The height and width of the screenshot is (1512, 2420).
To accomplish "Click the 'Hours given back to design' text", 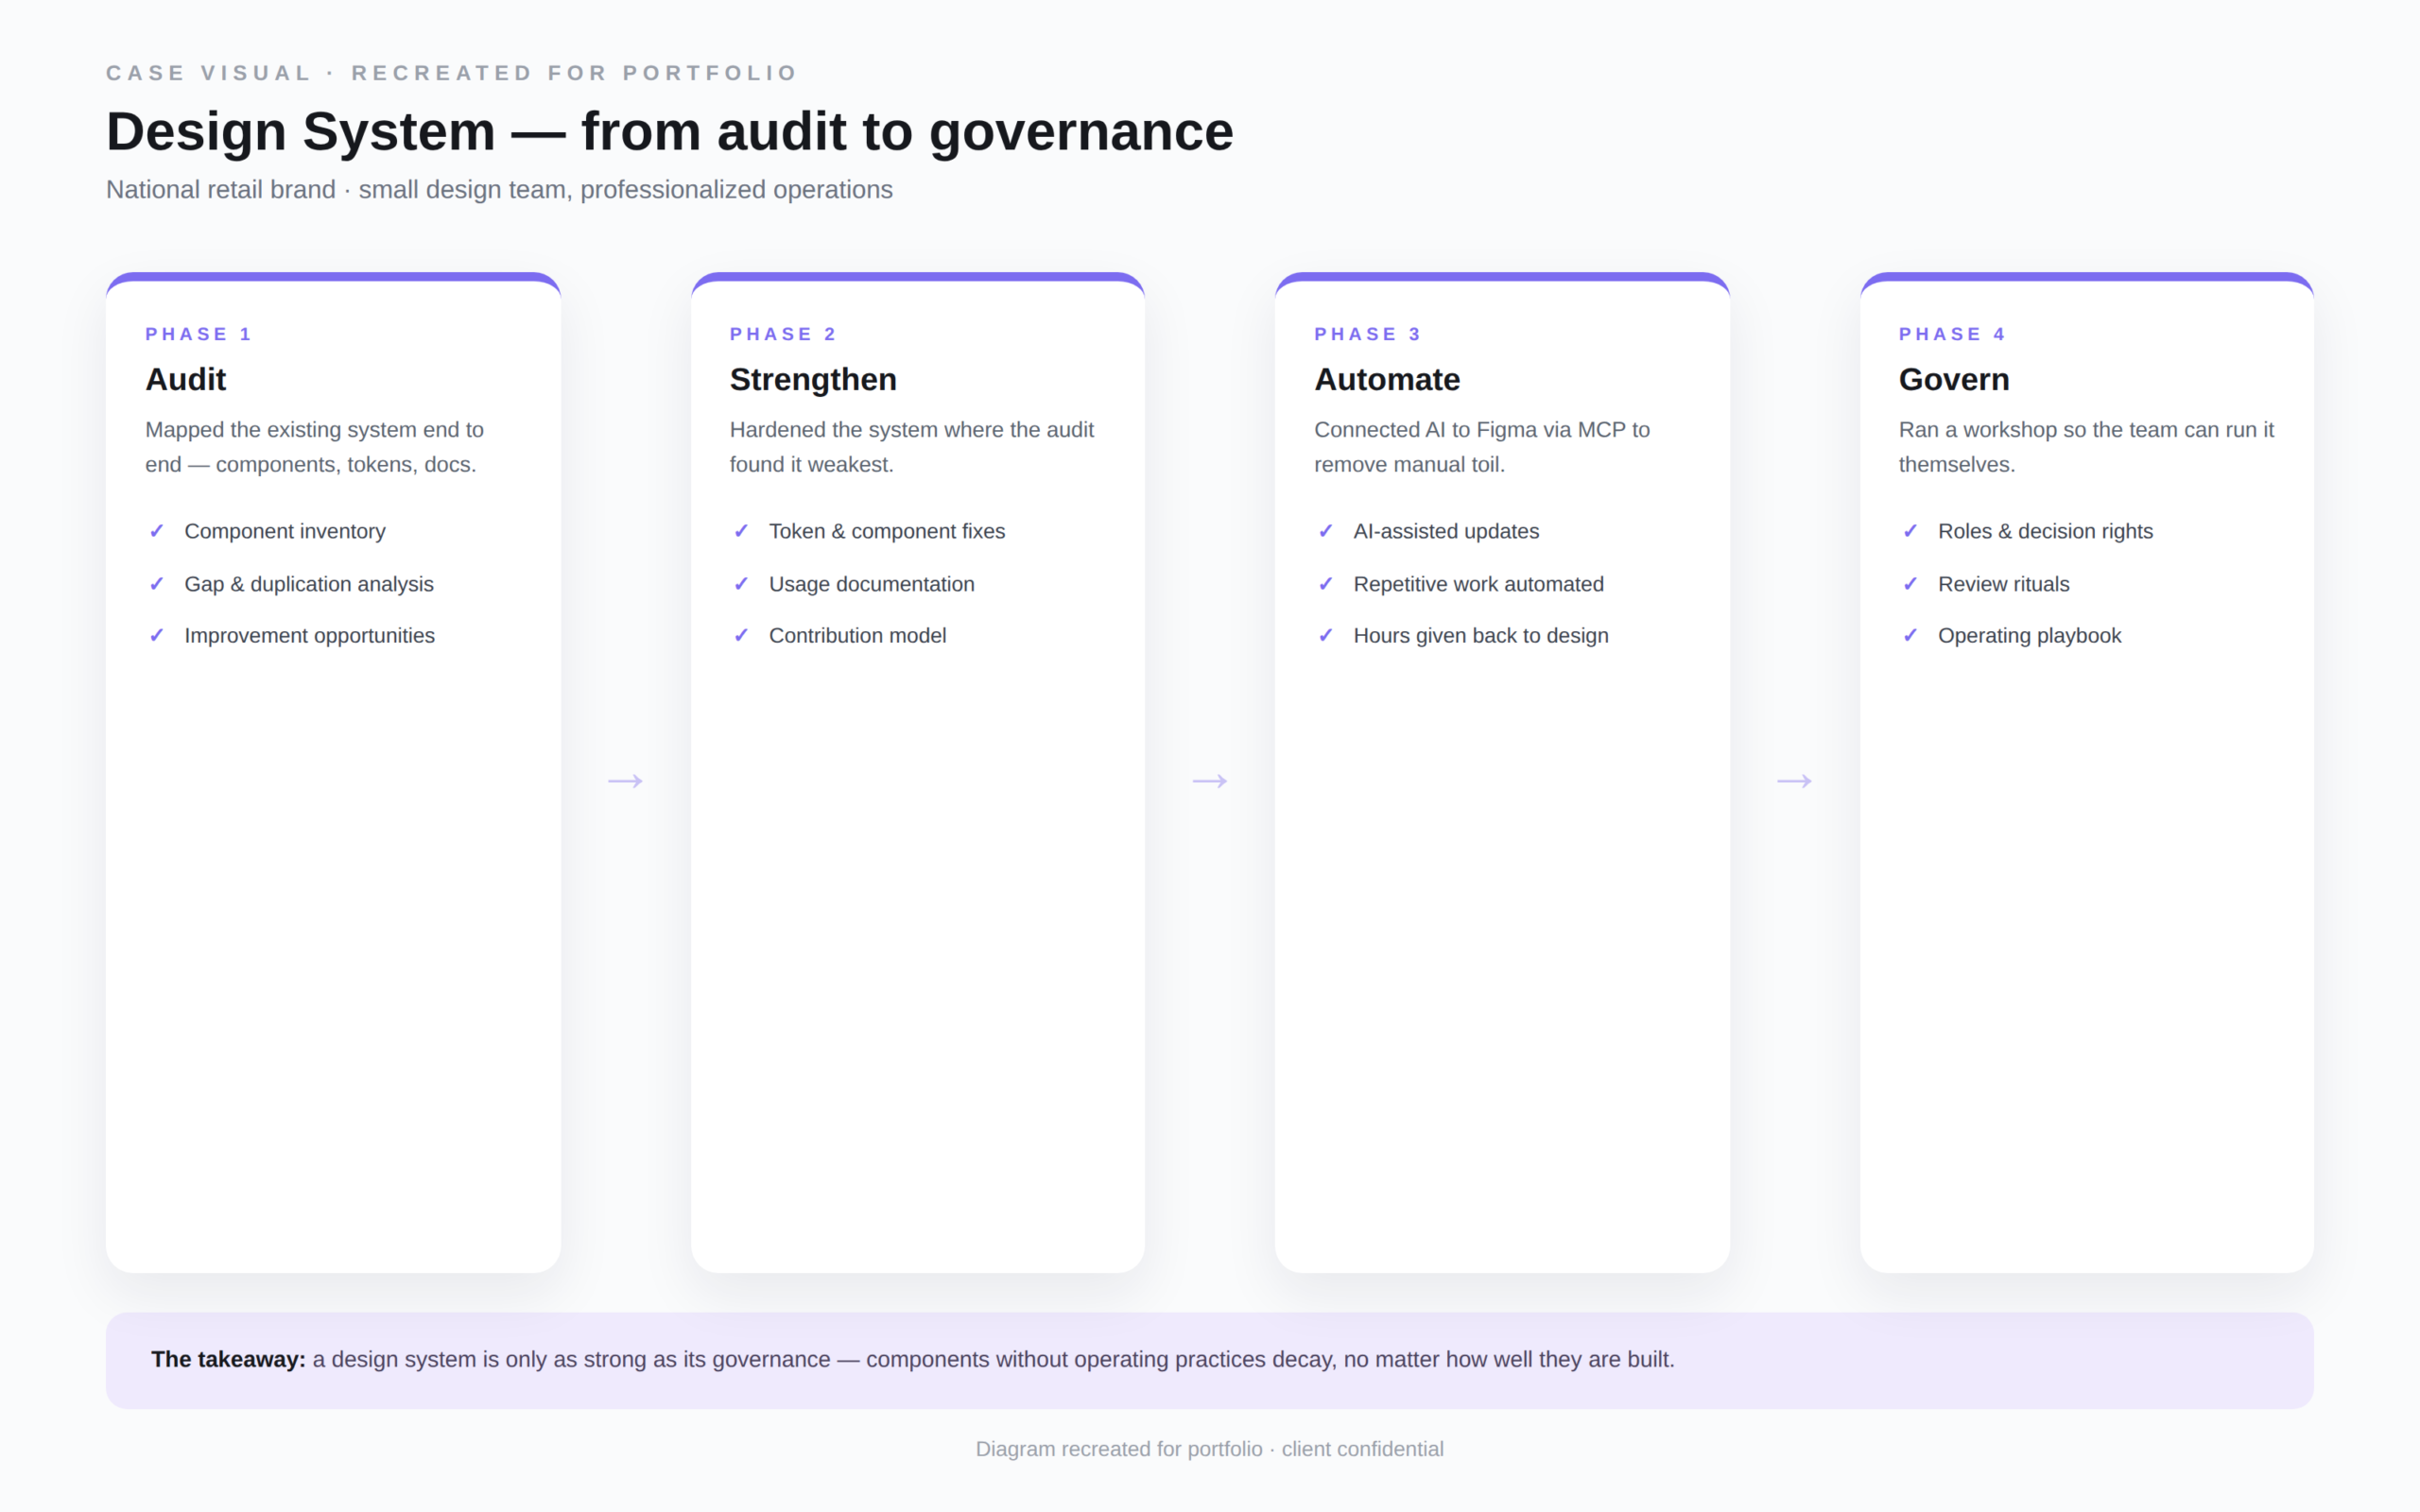I will (x=1481, y=636).
